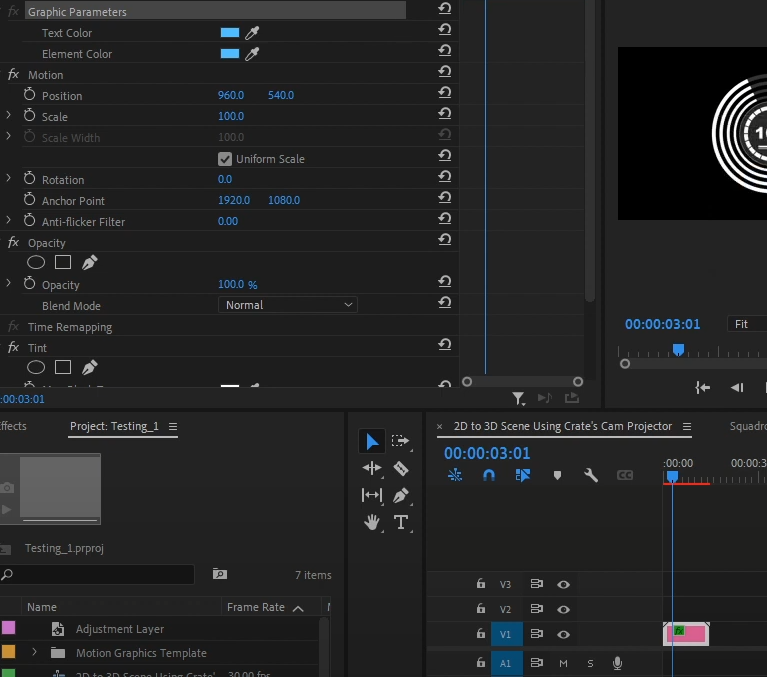Toggle snap in timeline magnet icon
The width and height of the screenshot is (767, 677).
pyautogui.click(x=489, y=475)
